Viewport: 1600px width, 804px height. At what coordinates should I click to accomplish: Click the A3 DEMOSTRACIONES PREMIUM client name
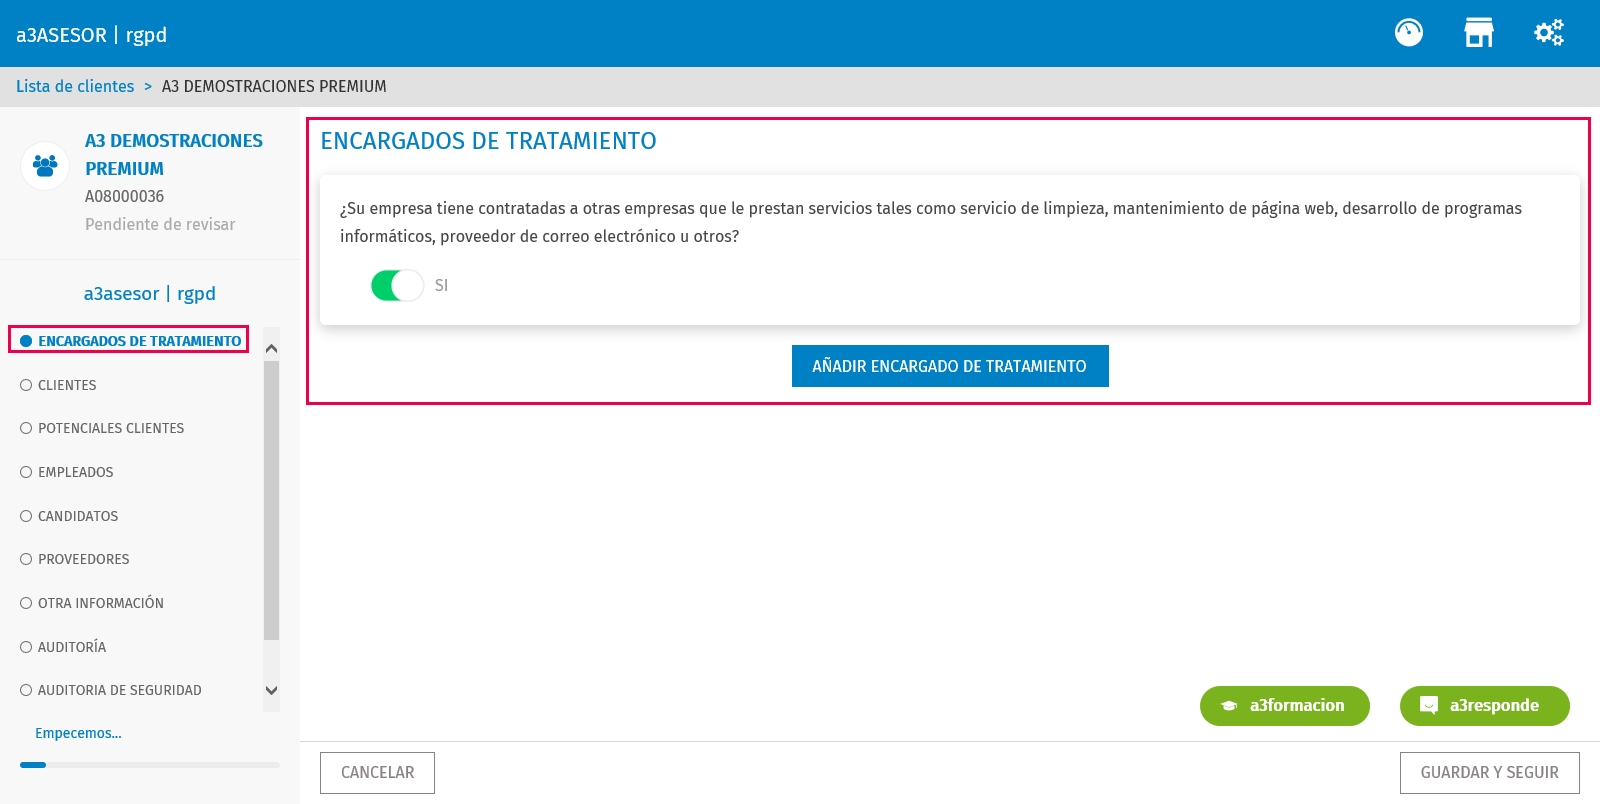click(x=174, y=155)
